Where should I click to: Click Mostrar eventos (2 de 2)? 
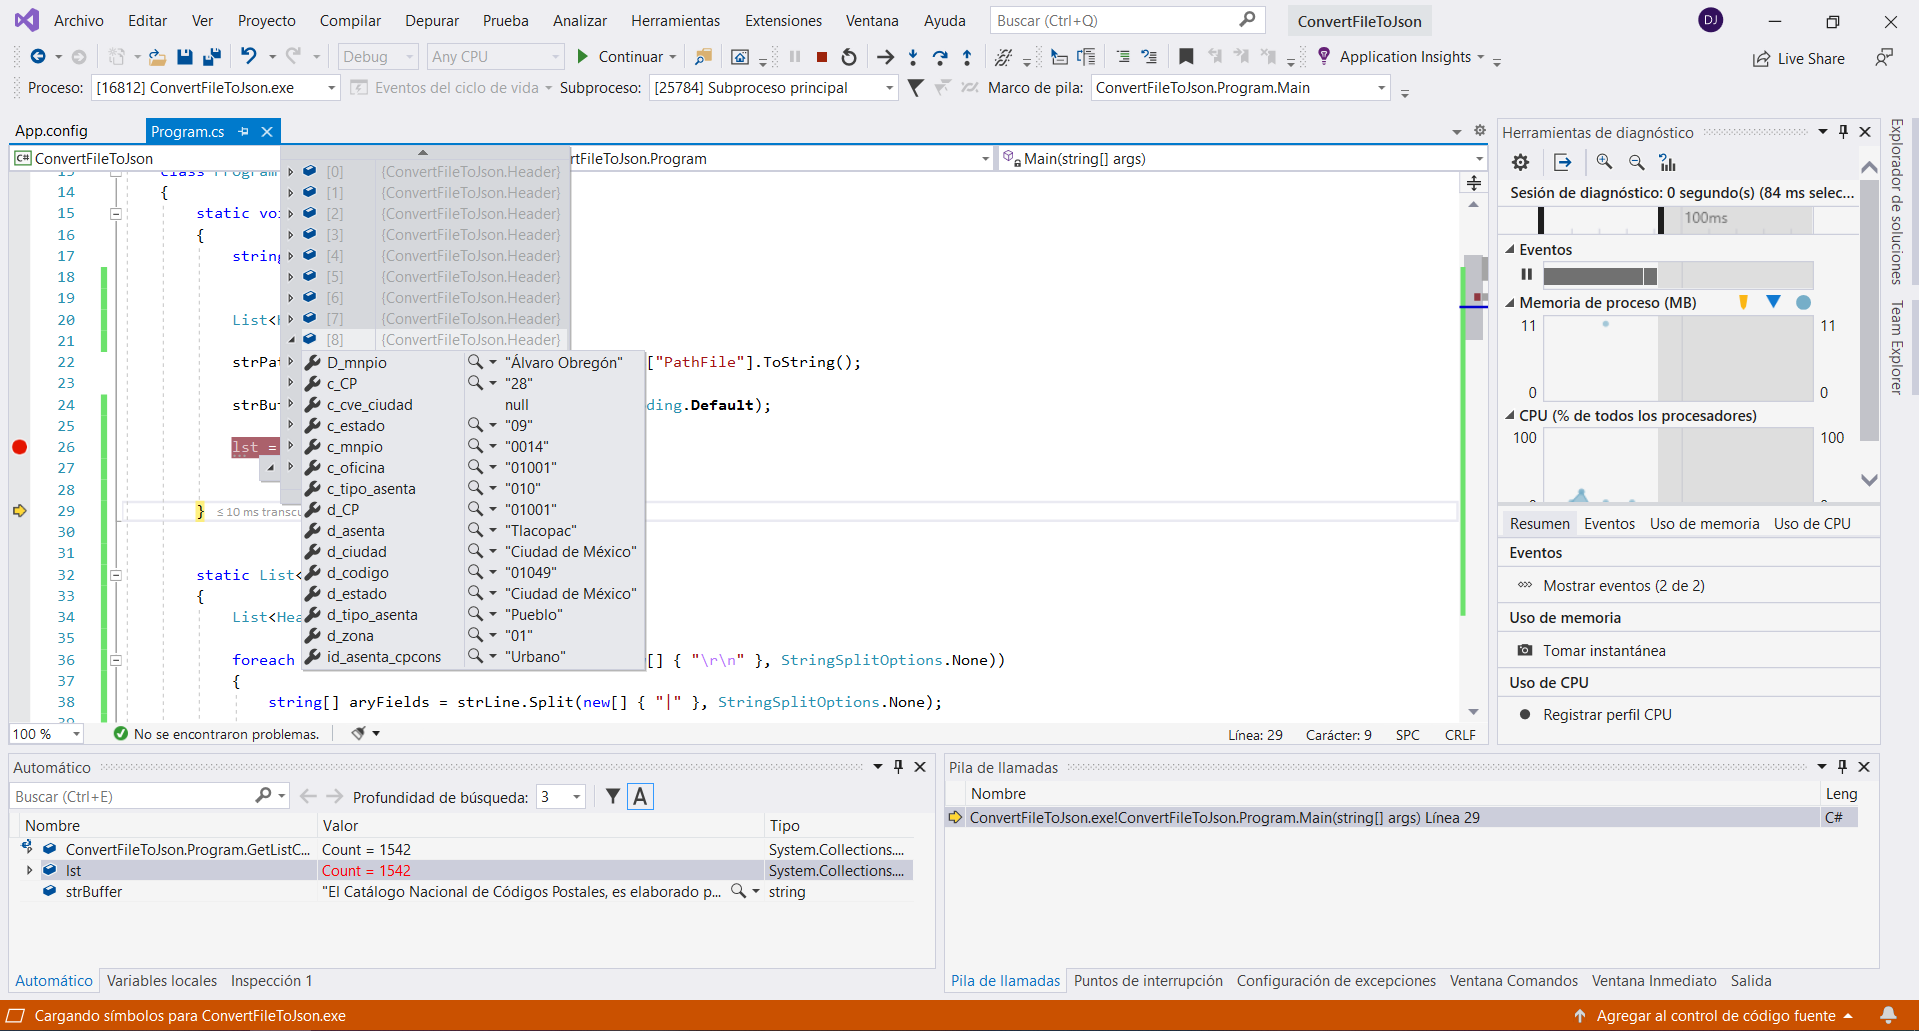(x=1623, y=586)
